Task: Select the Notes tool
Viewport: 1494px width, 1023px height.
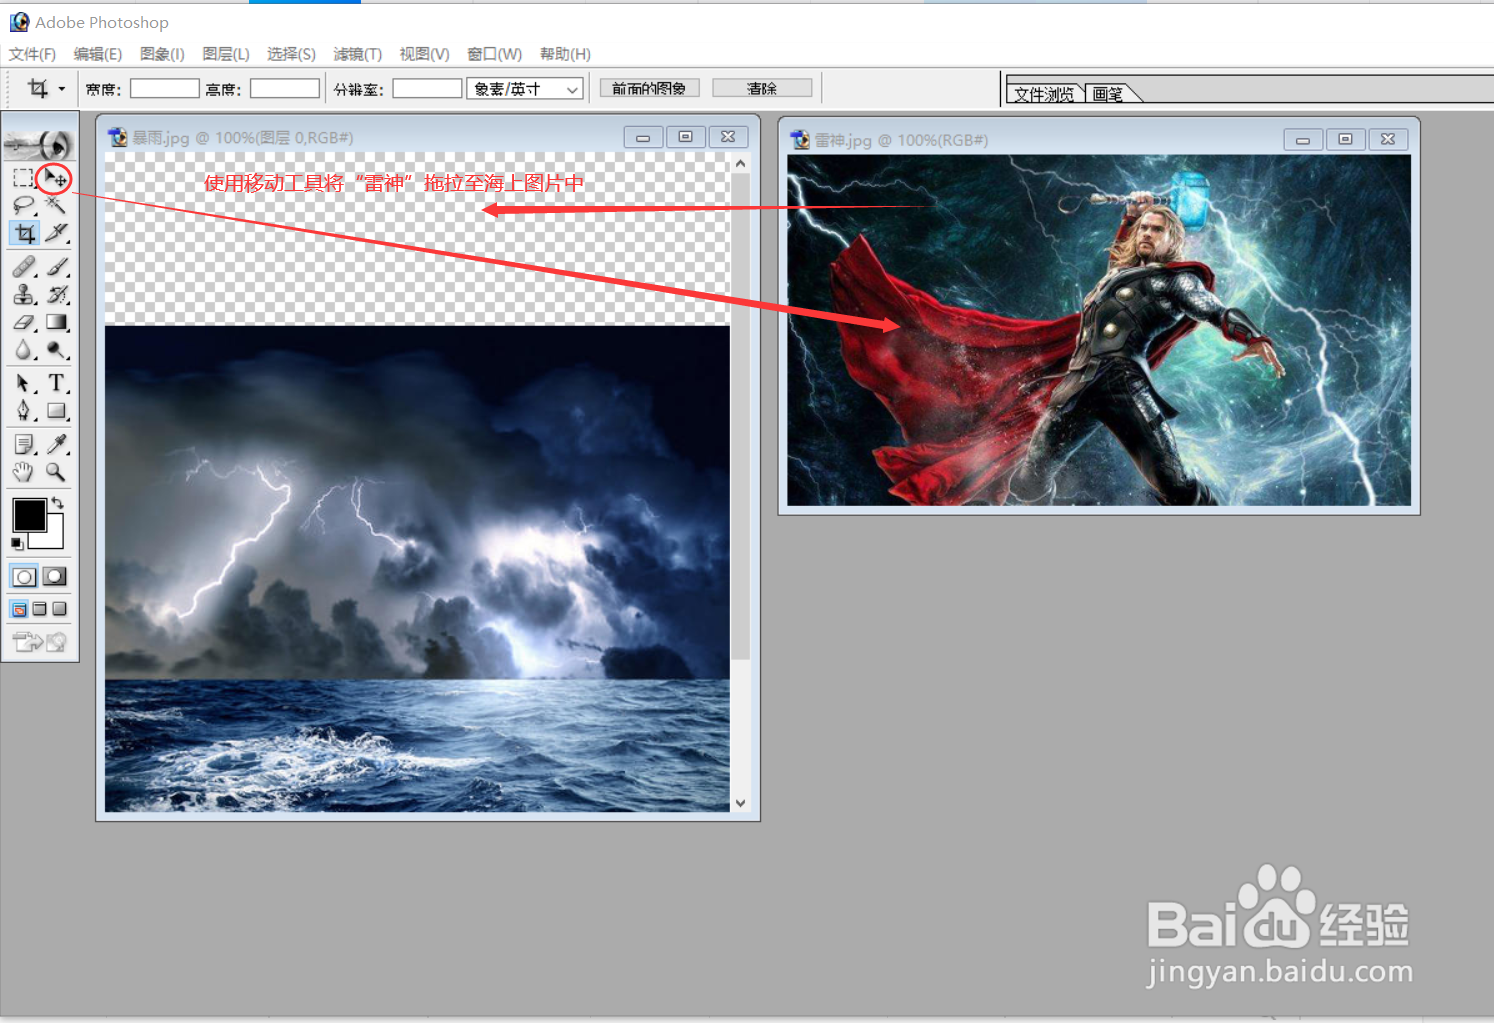Action: tap(24, 443)
